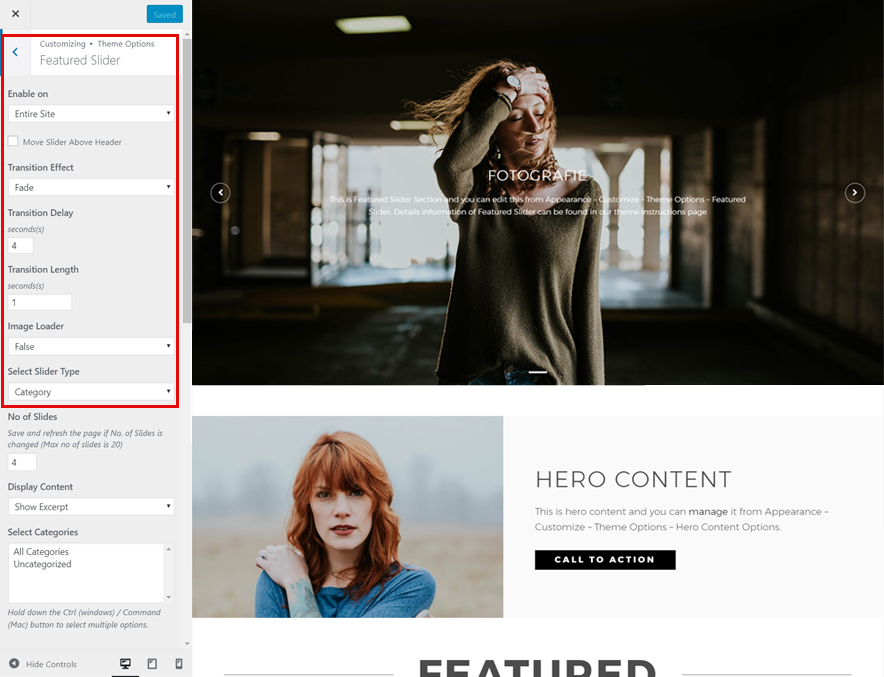Enable Move Slider Above Header checkbox
The image size is (884, 677).
coord(13,142)
